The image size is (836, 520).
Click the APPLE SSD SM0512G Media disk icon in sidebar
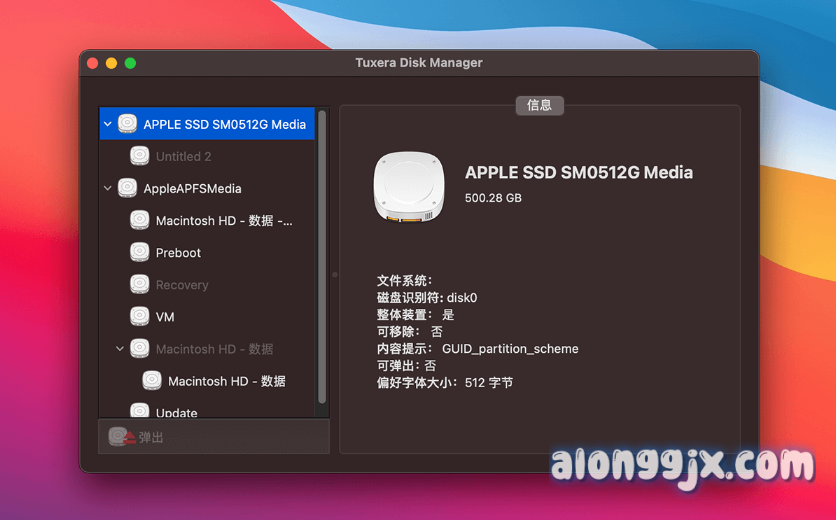(127, 124)
